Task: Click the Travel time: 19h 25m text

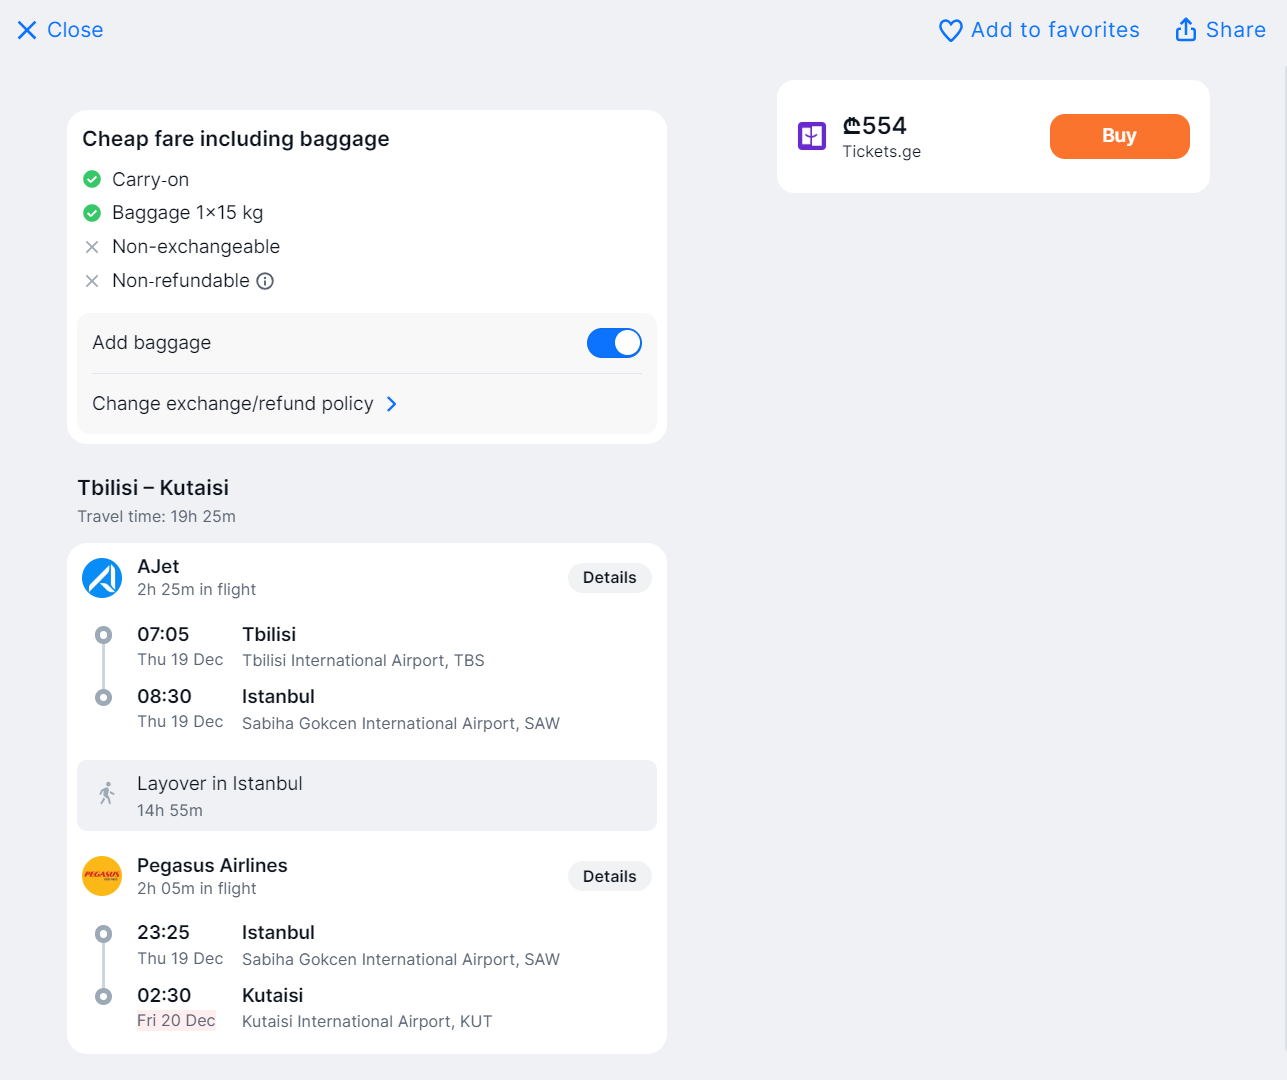Action: [x=157, y=517]
